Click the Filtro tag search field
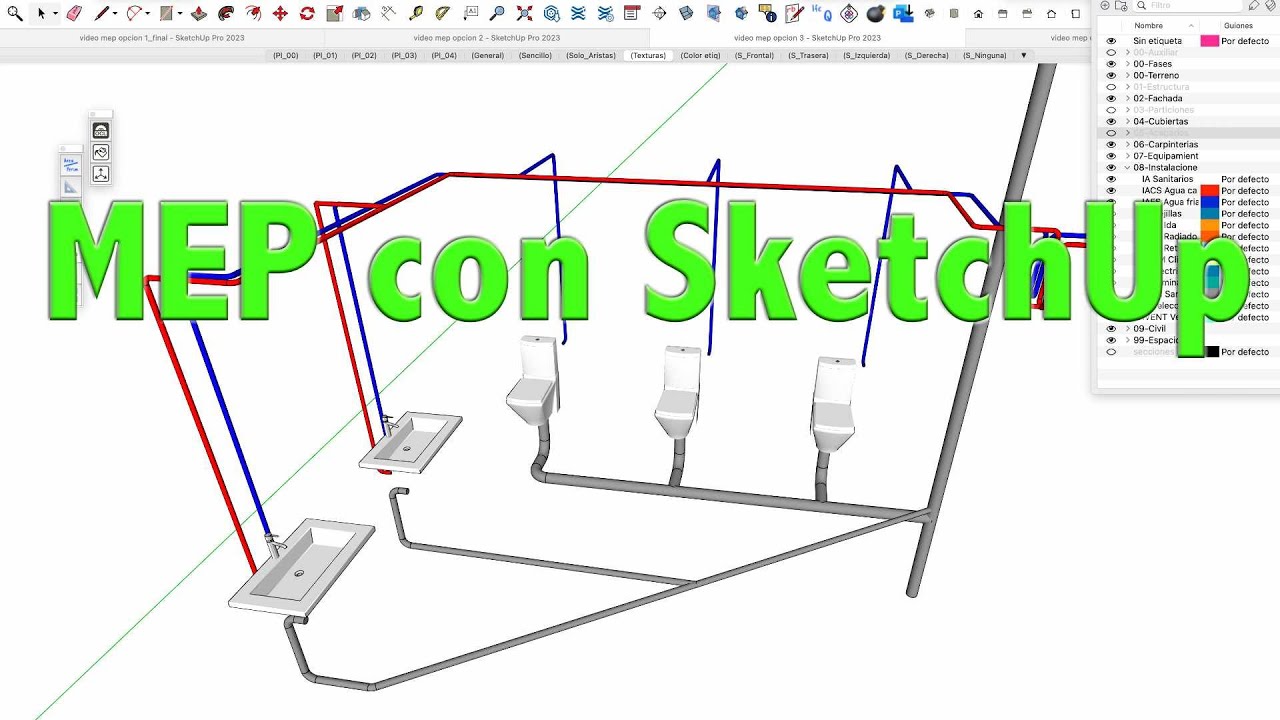Image resolution: width=1280 pixels, height=720 pixels. click(x=1189, y=6)
